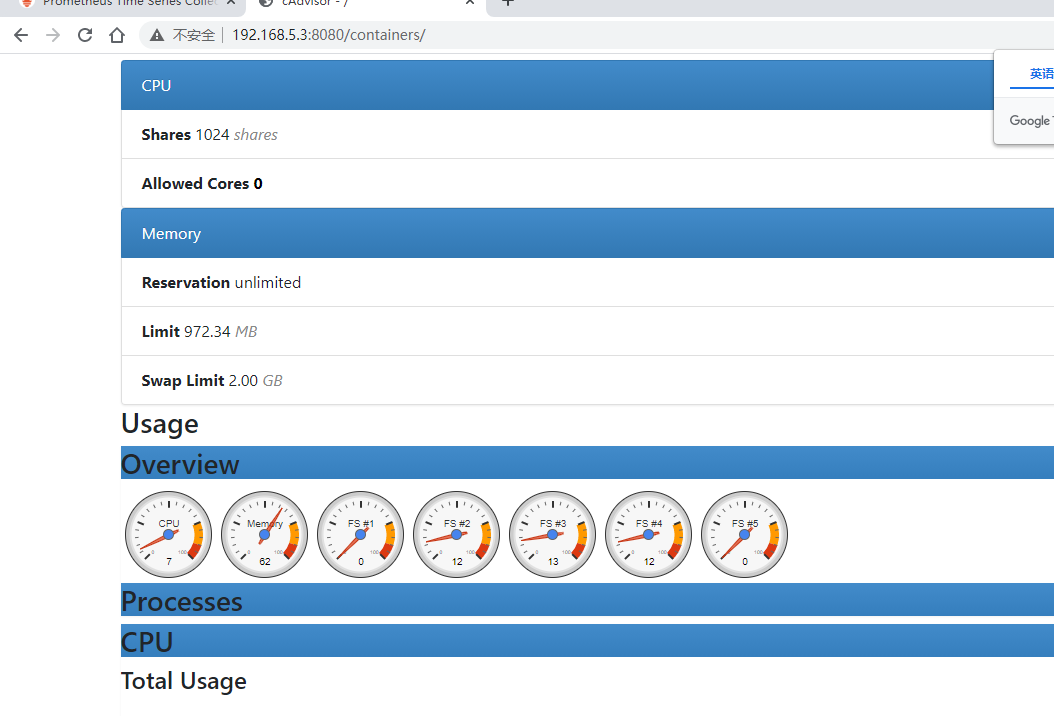Close the Prometheus Time Series tab
Image resolution: width=1054 pixels, height=716 pixels.
coord(231,4)
